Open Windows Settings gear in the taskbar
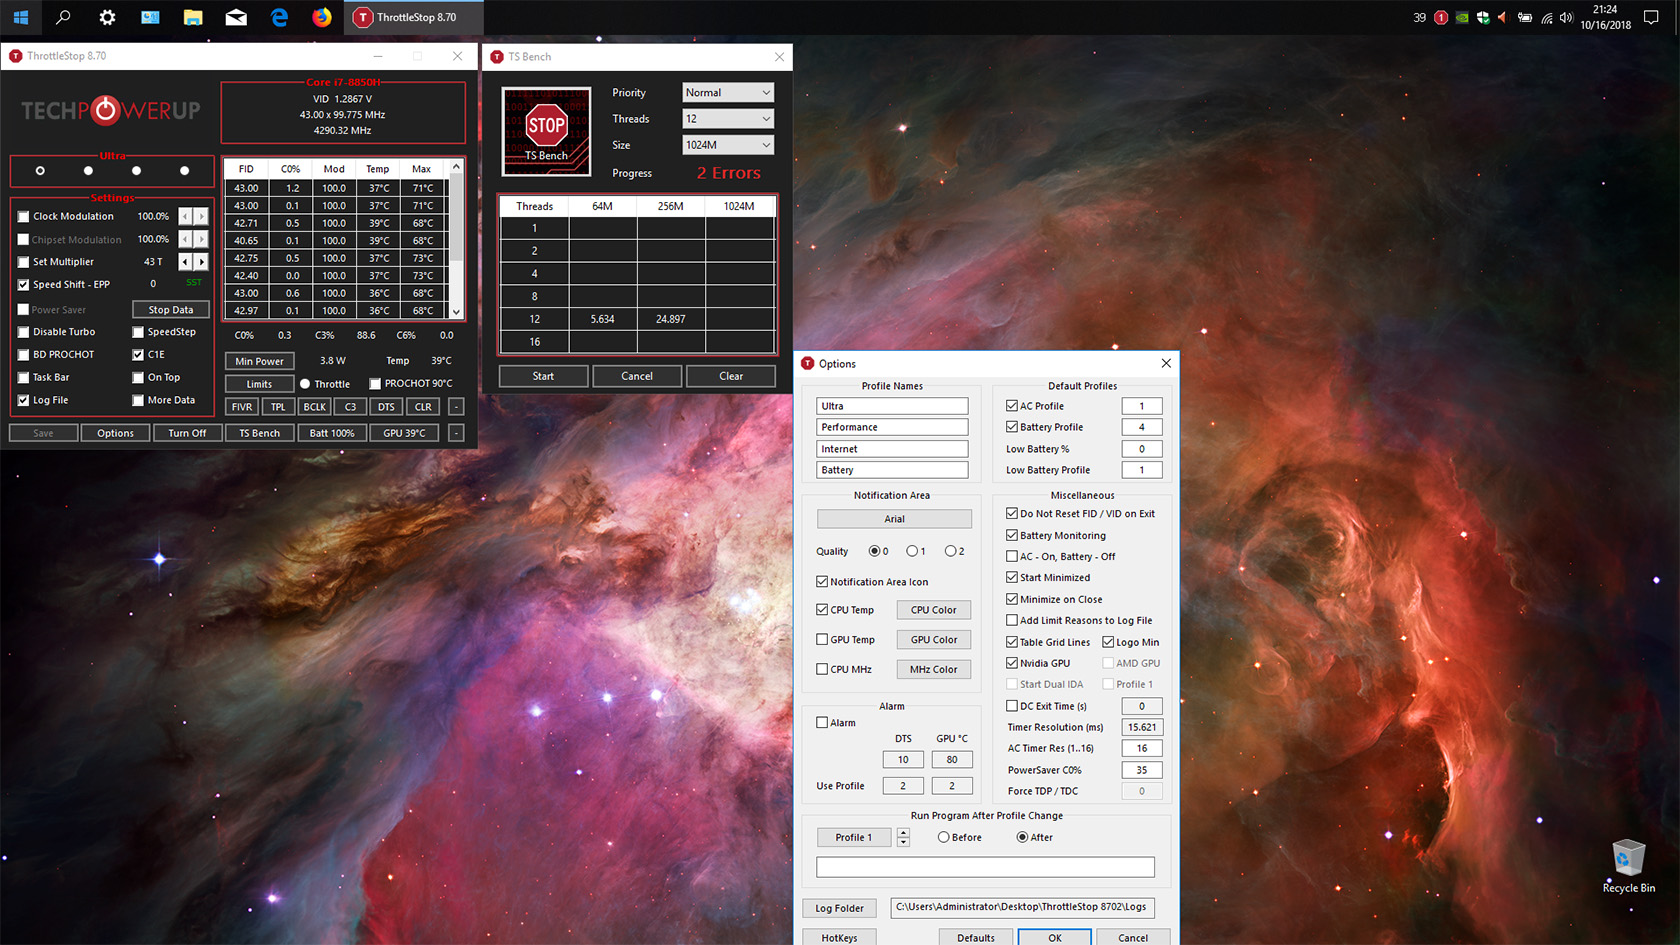This screenshot has width=1680, height=945. pyautogui.click(x=107, y=17)
